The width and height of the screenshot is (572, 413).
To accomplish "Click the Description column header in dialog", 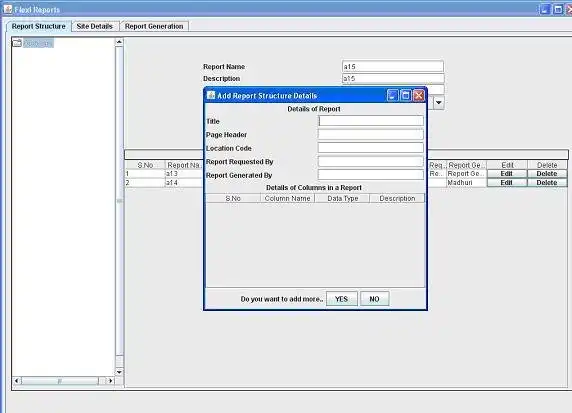I will click(x=397, y=198).
